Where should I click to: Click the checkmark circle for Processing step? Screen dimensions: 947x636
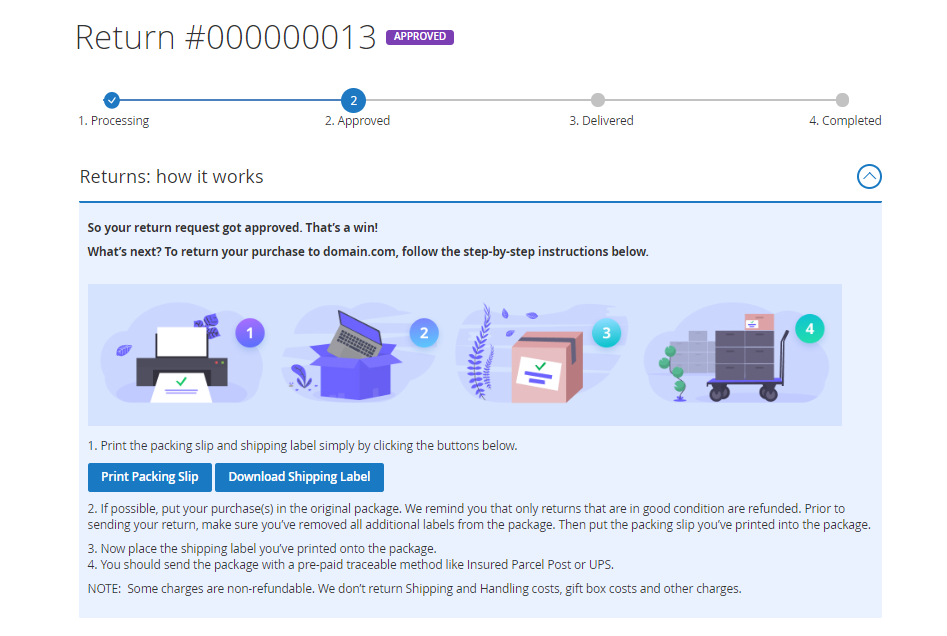tap(112, 100)
